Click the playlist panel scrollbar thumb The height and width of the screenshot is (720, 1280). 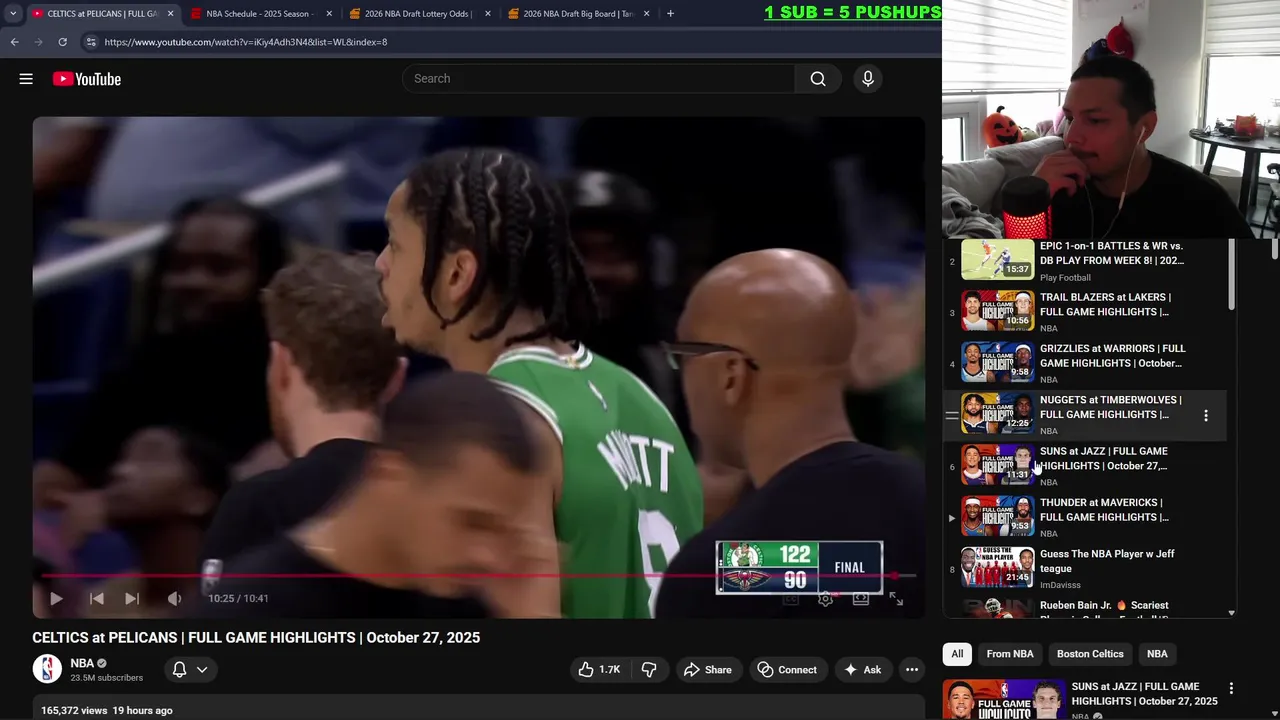[1232, 276]
